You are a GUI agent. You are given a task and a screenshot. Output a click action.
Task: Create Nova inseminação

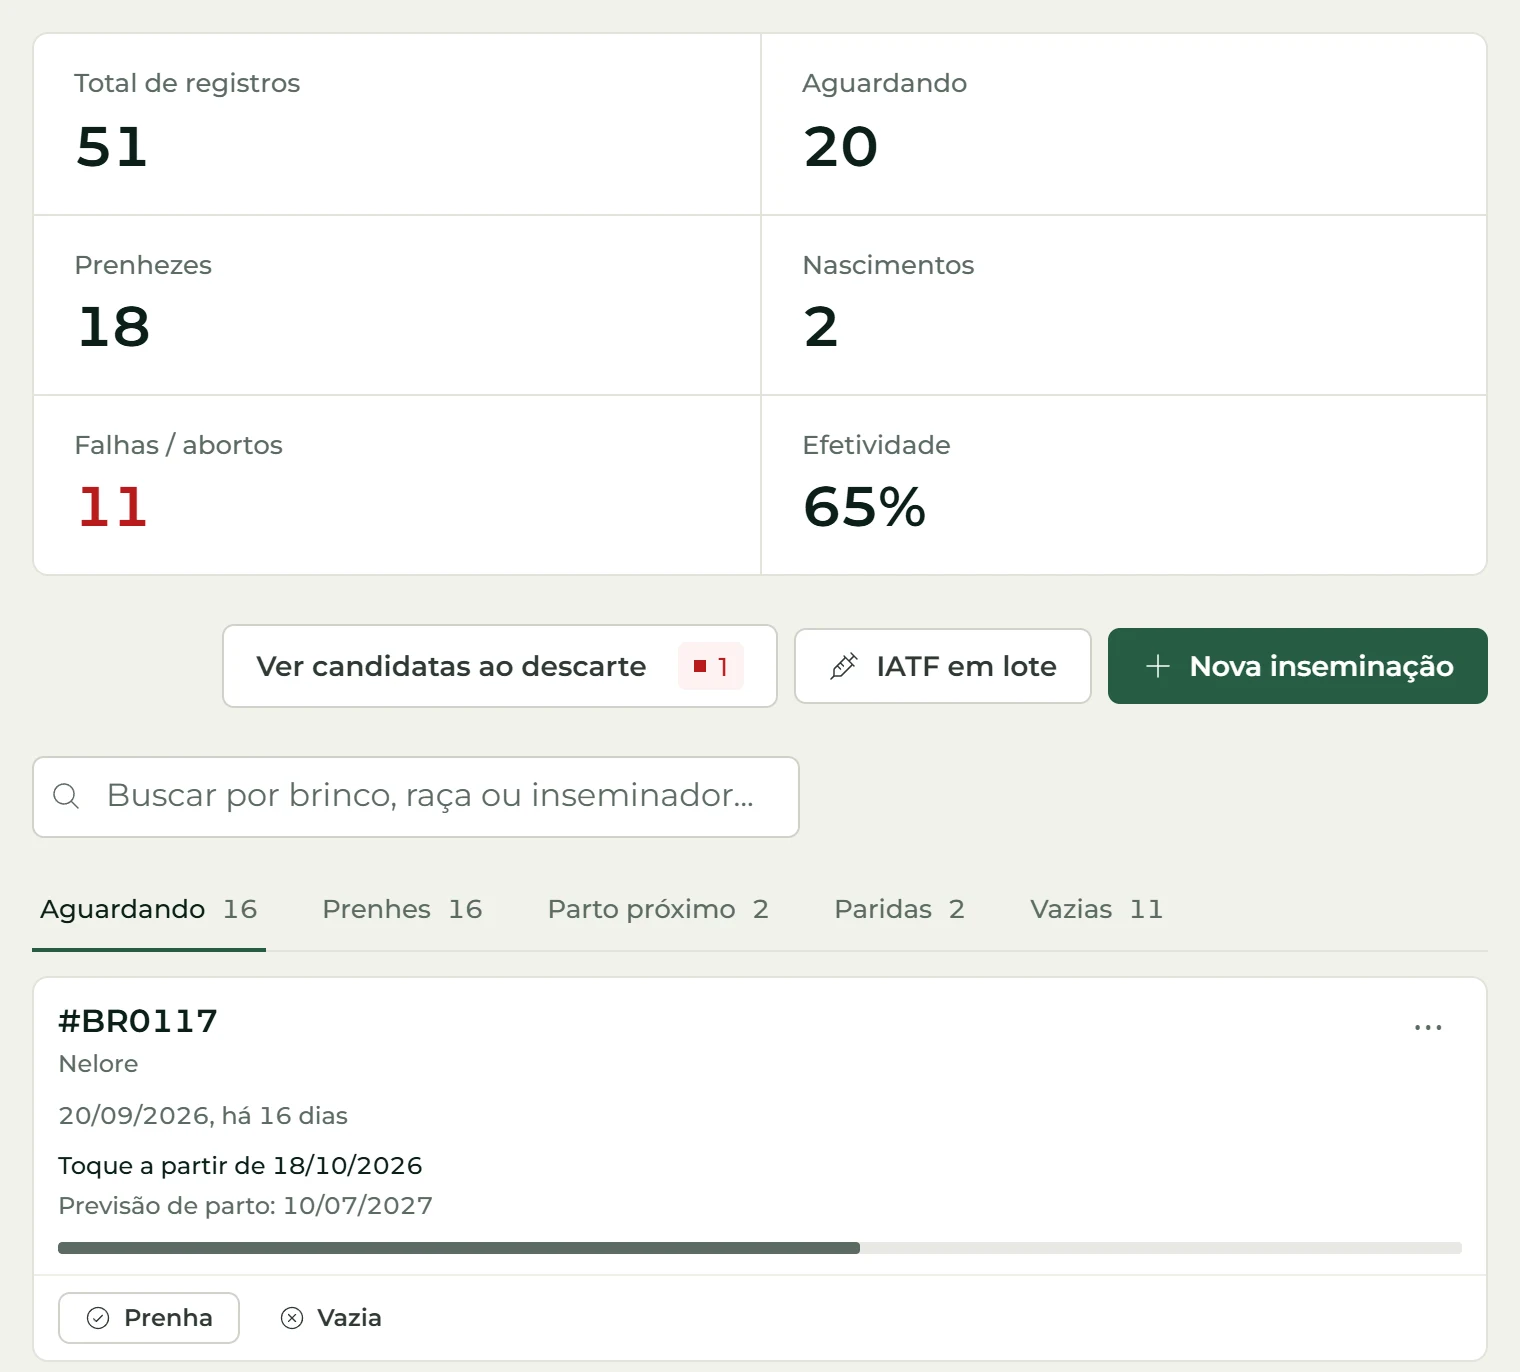[1298, 666]
